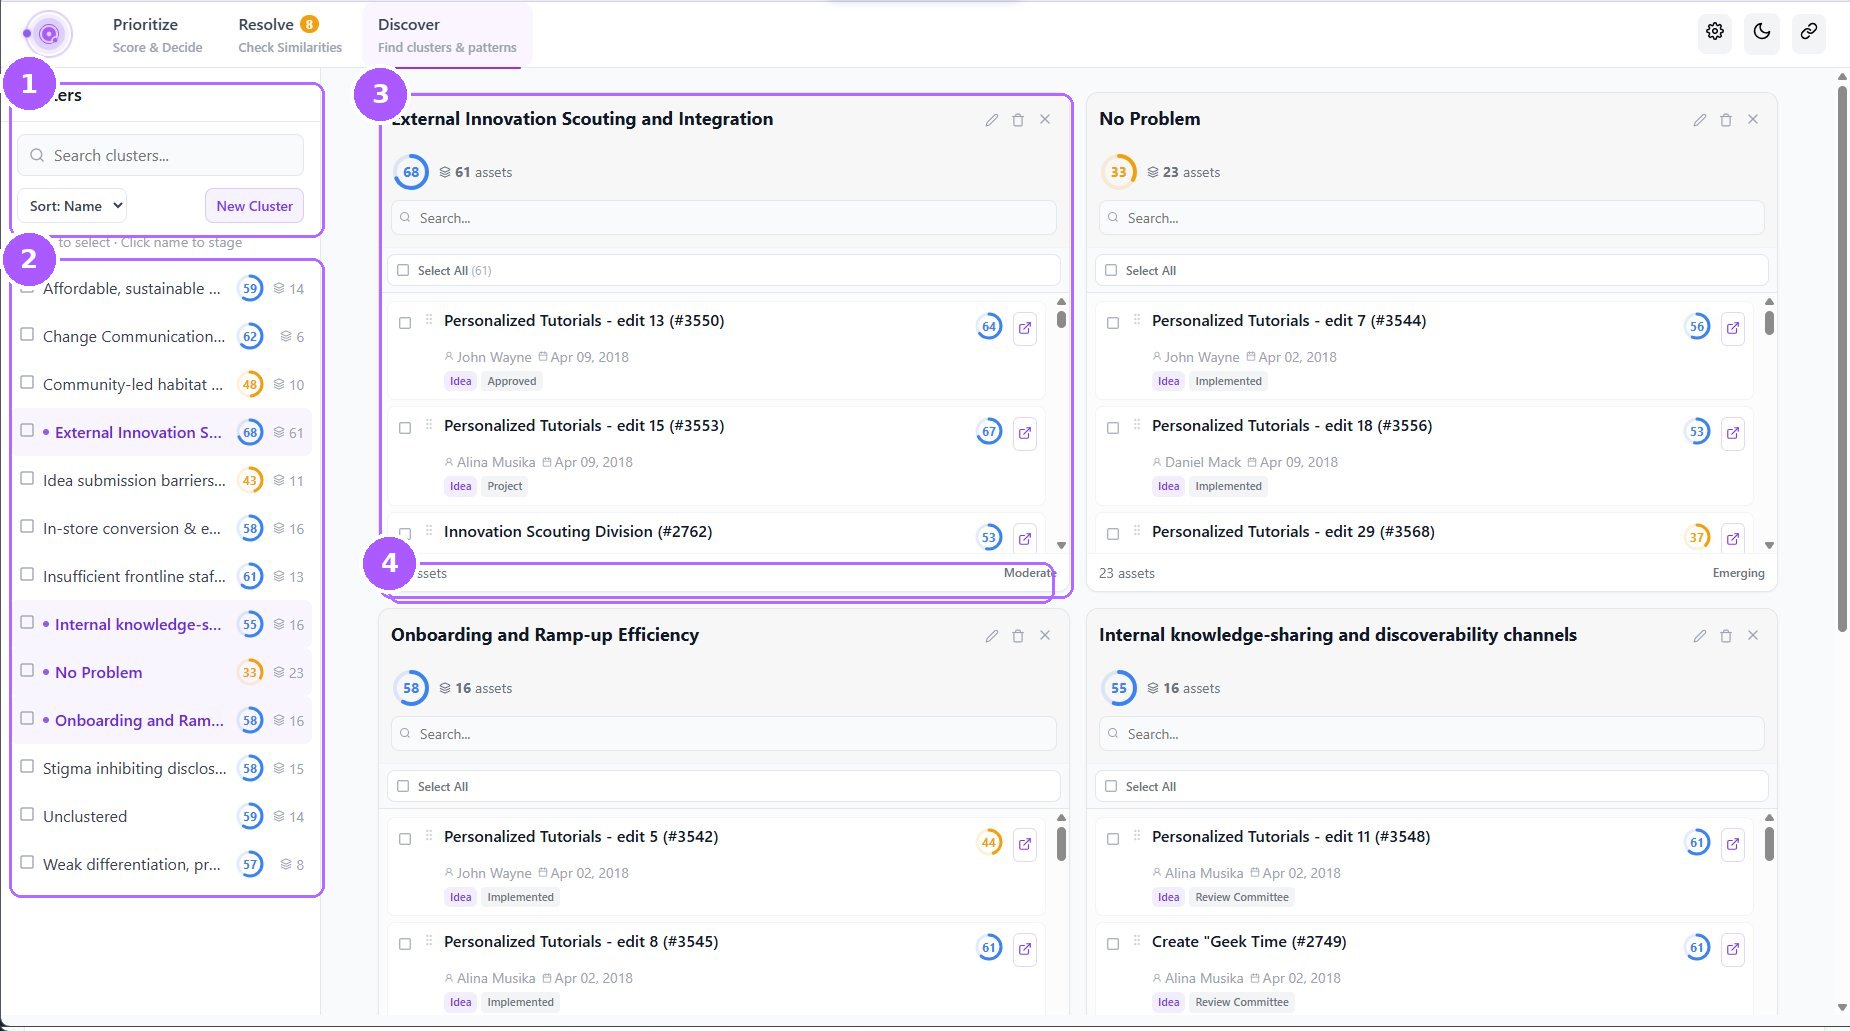The image size is (1850, 1031).
Task: Click Weak differentiation cluster name in list
Action: [132, 865]
